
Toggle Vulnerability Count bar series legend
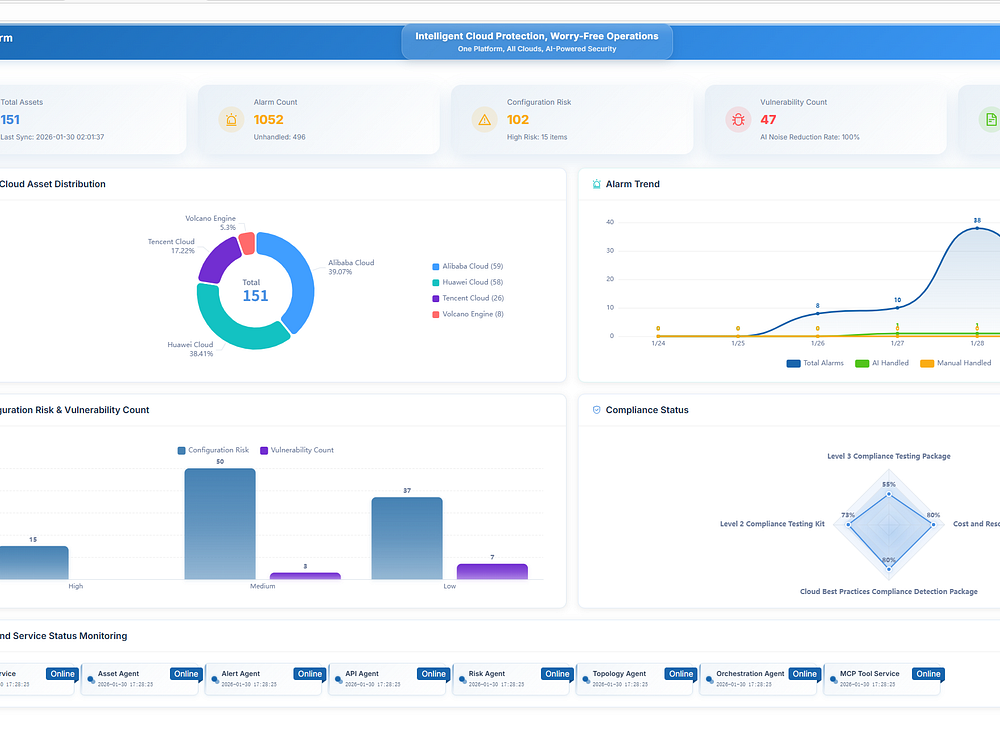coord(297,450)
